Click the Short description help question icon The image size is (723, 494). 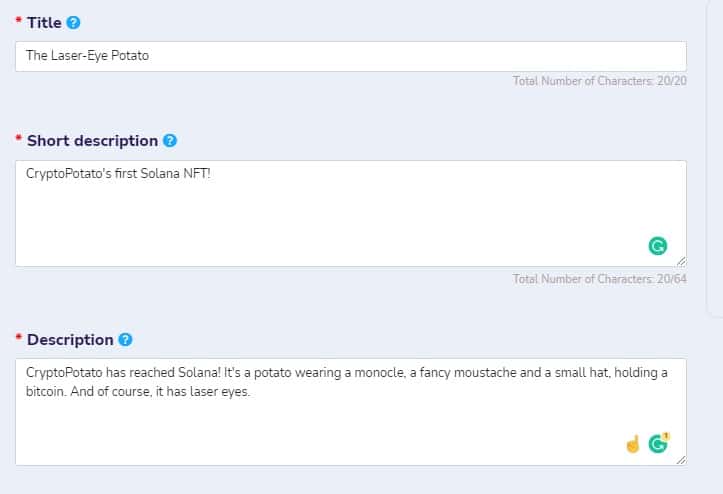[x=170, y=141]
